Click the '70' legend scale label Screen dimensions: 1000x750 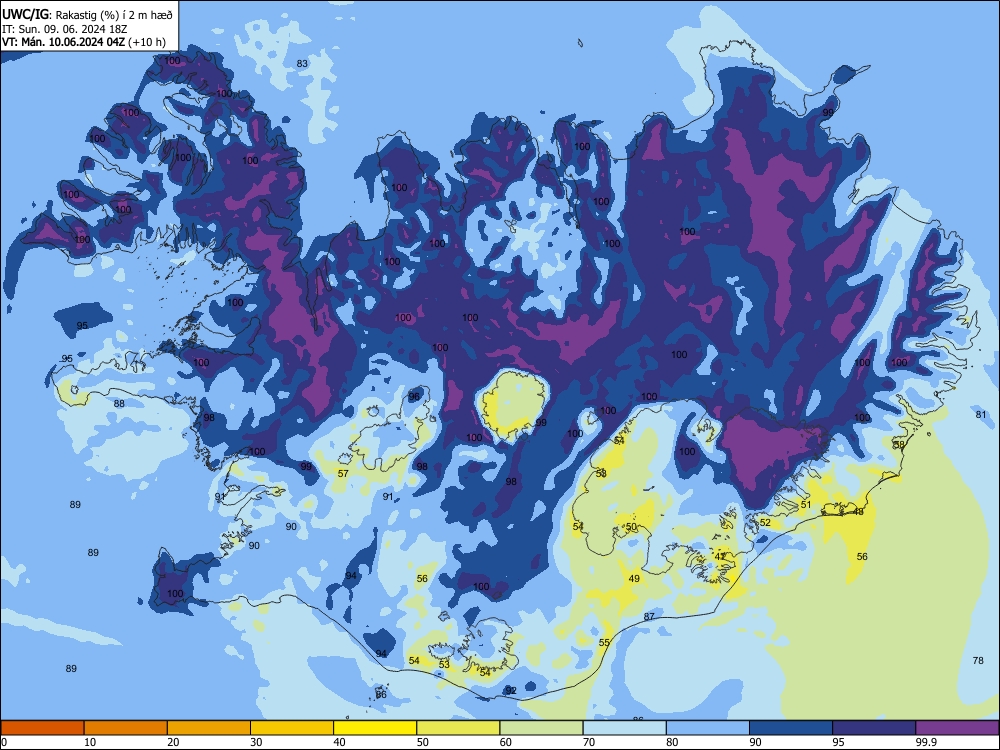(x=589, y=742)
